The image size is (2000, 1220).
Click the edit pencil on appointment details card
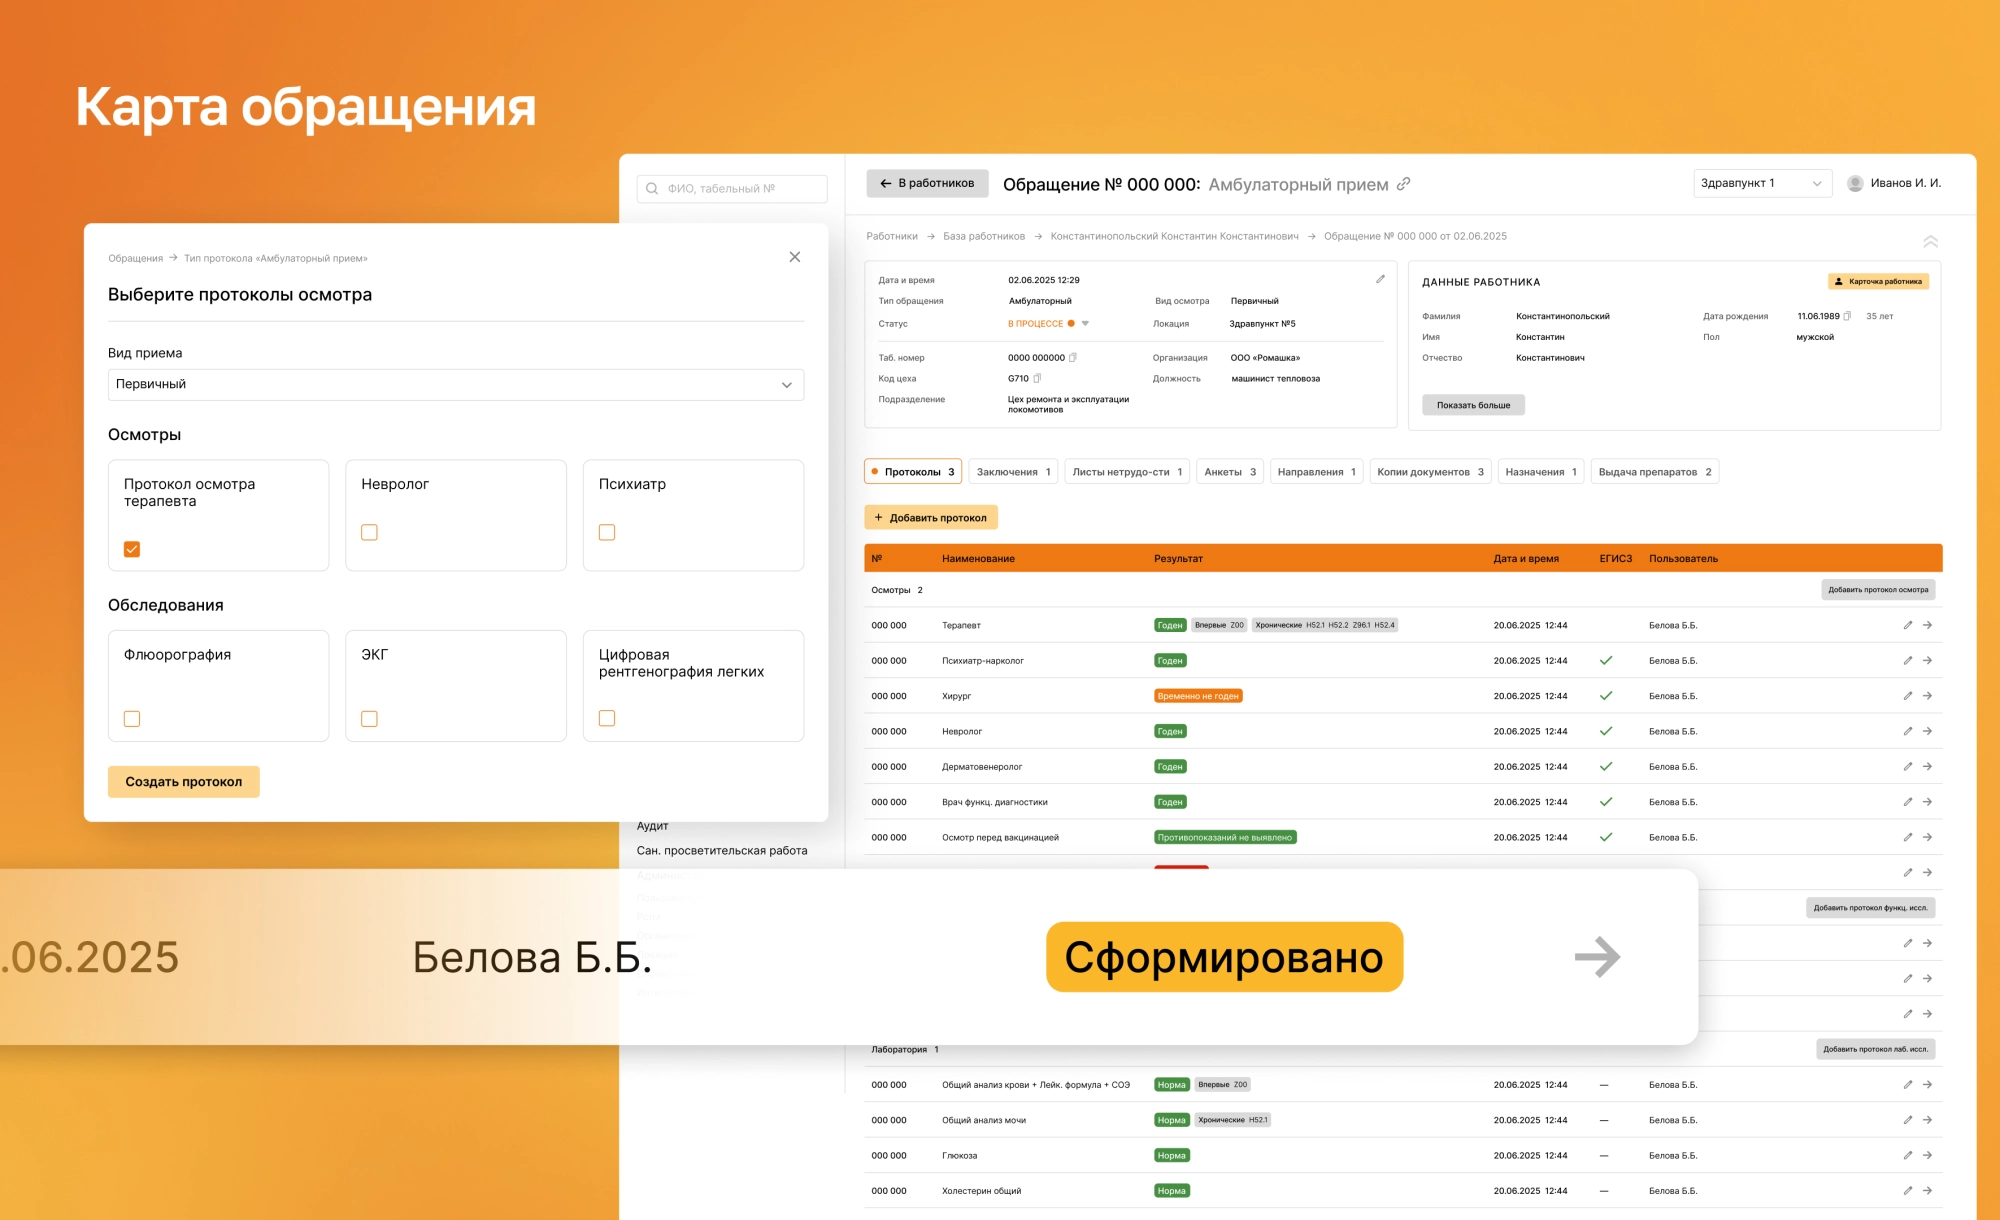click(1381, 279)
